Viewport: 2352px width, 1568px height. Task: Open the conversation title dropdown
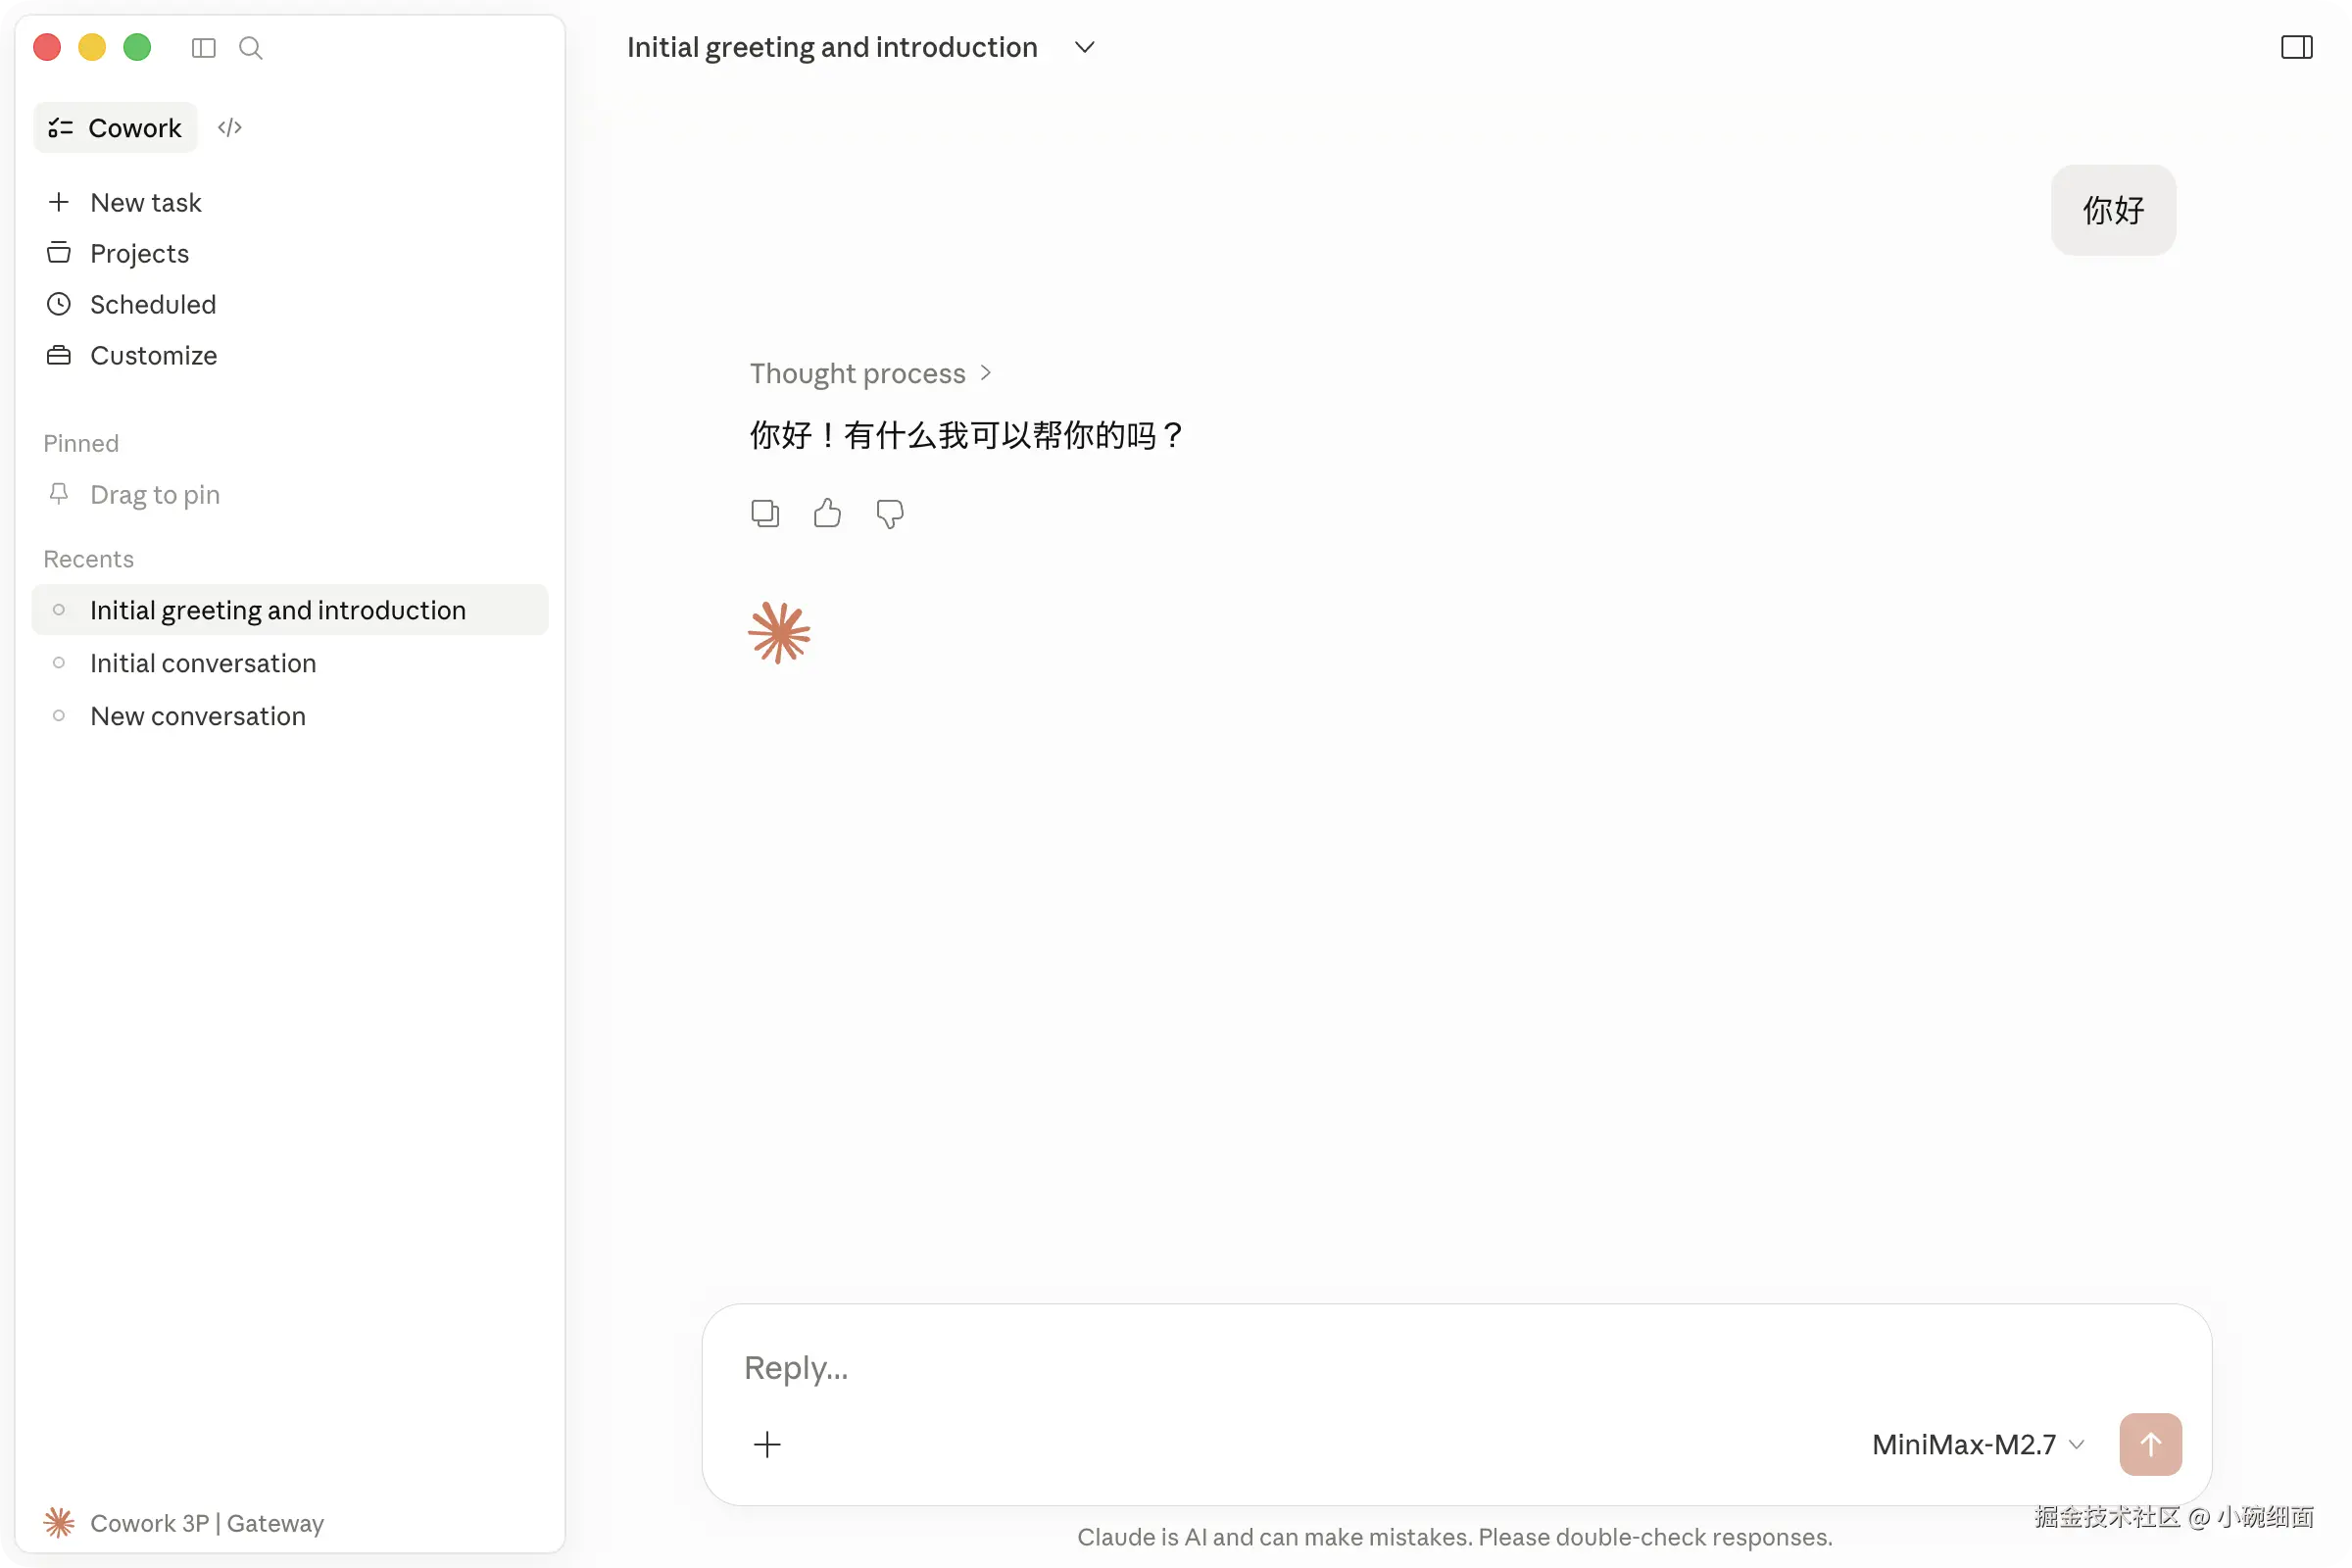click(x=1084, y=47)
